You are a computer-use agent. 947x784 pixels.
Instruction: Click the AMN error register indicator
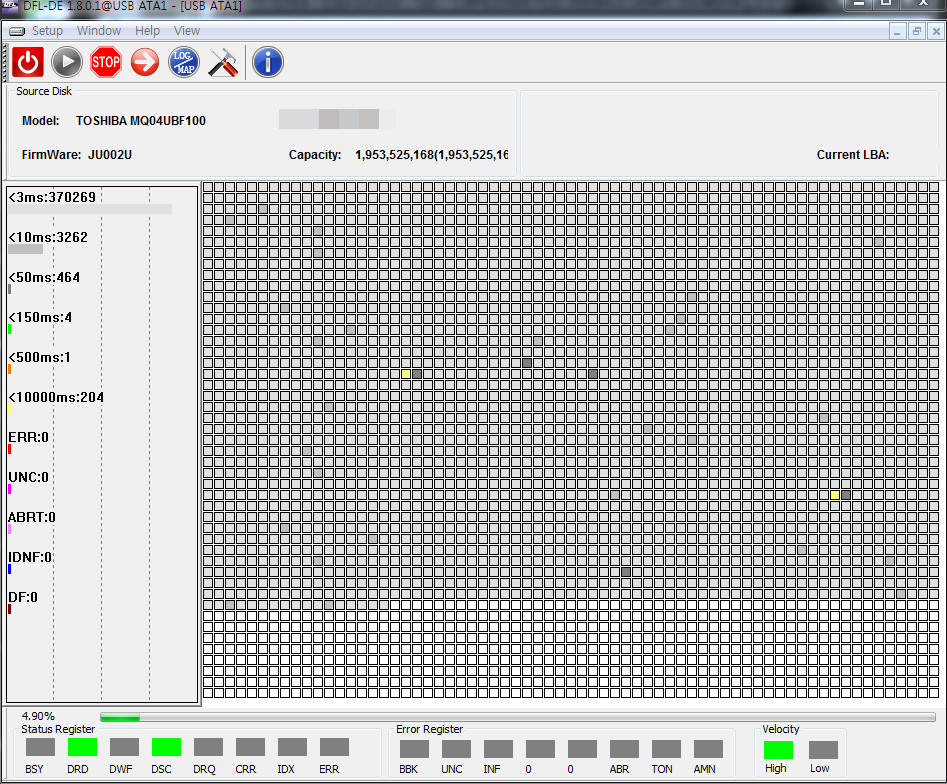click(x=708, y=749)
